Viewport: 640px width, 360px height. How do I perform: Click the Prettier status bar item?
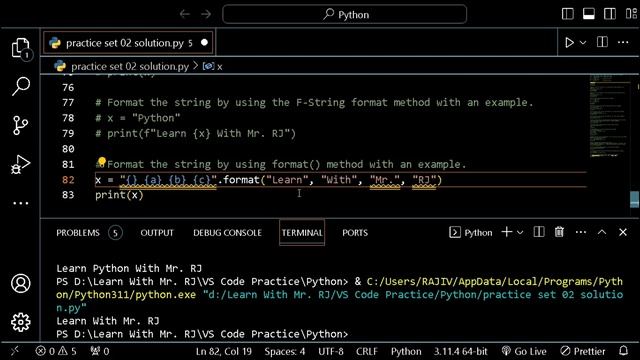tap(583, 351)
